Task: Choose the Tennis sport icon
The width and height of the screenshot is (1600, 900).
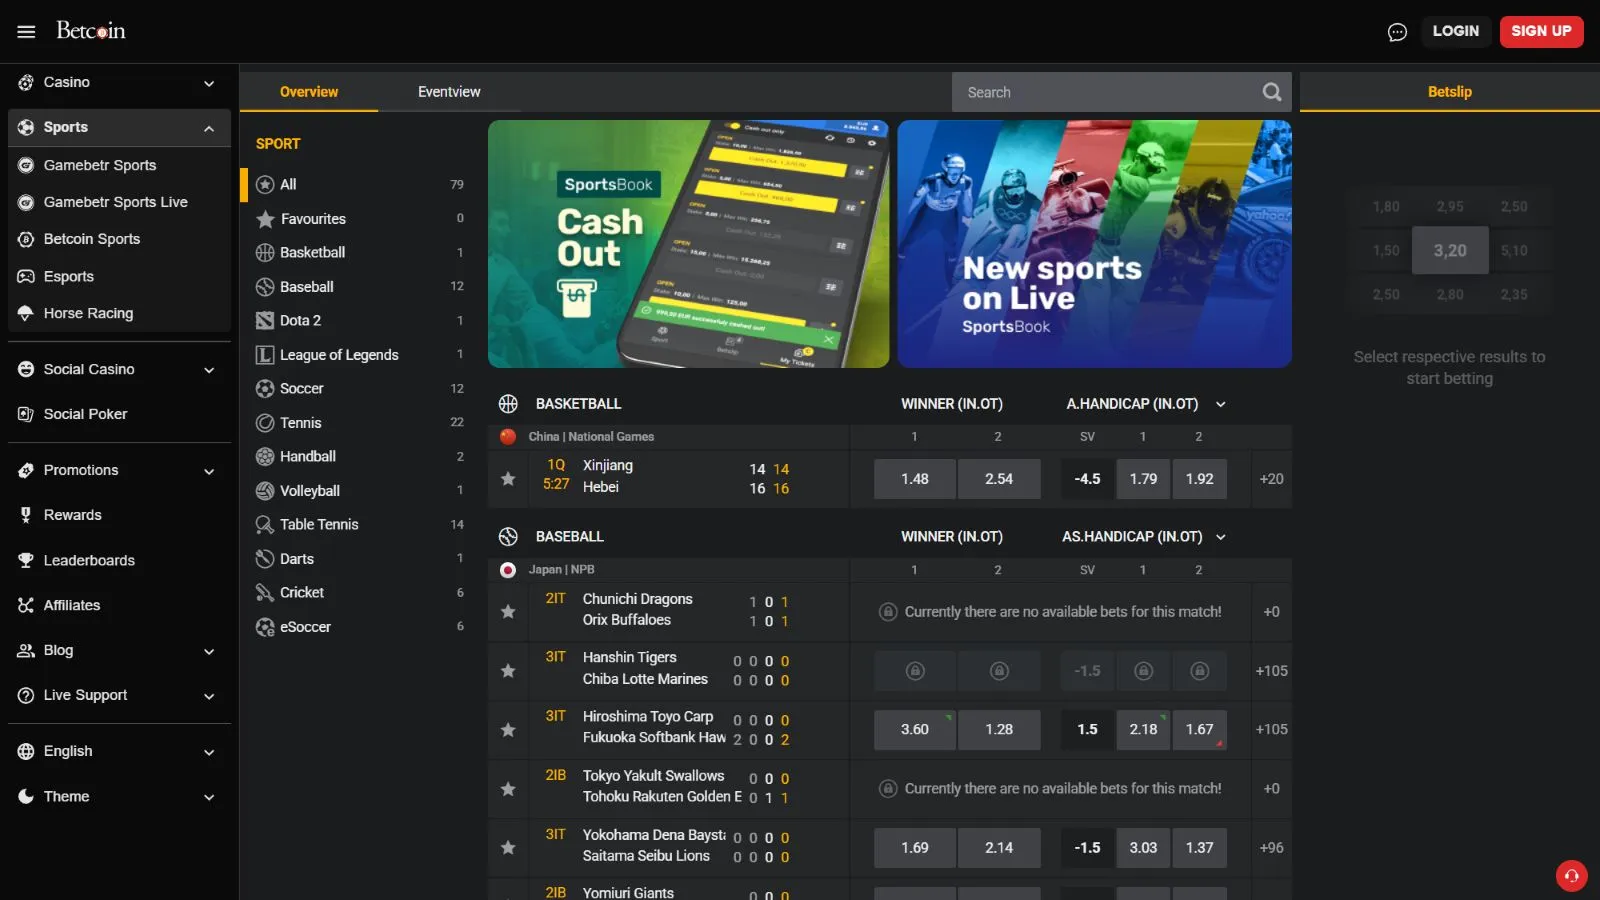Action: click(x=265, y=423)
